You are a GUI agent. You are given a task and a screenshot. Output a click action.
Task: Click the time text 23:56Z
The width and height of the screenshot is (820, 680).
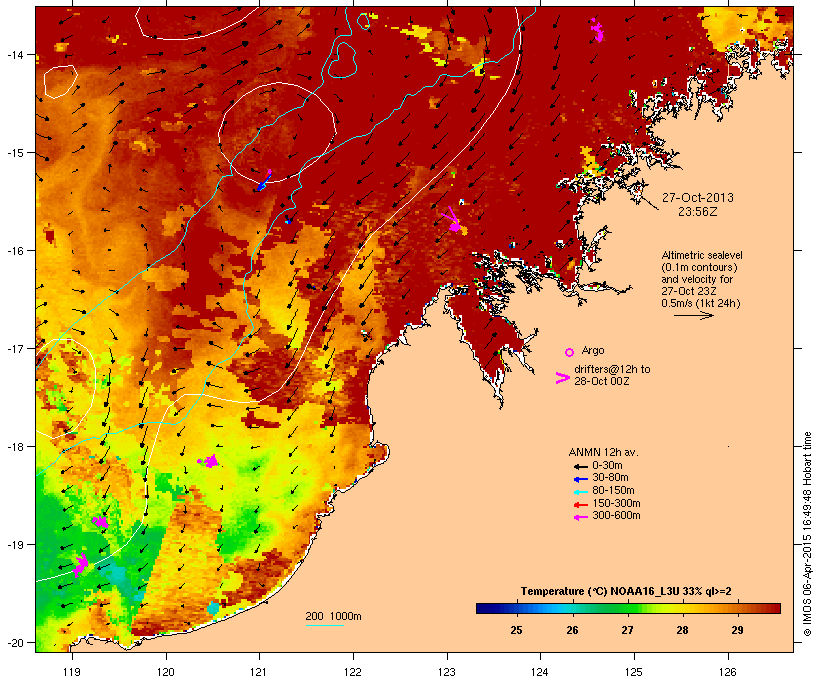pyautogui.click(x=698, y=212)
